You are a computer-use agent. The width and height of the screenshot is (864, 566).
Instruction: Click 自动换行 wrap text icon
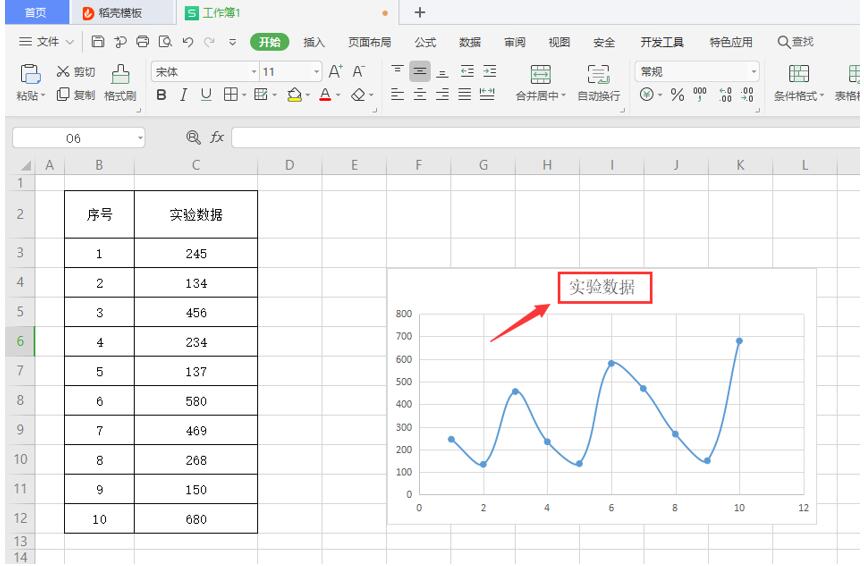point(598,74)
